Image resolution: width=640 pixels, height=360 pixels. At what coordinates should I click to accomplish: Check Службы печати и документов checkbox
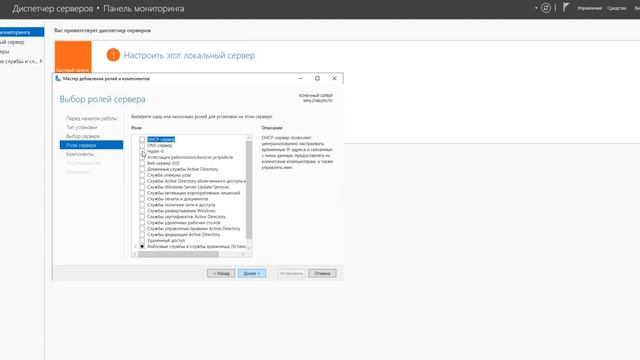click(x=142, y=199)
